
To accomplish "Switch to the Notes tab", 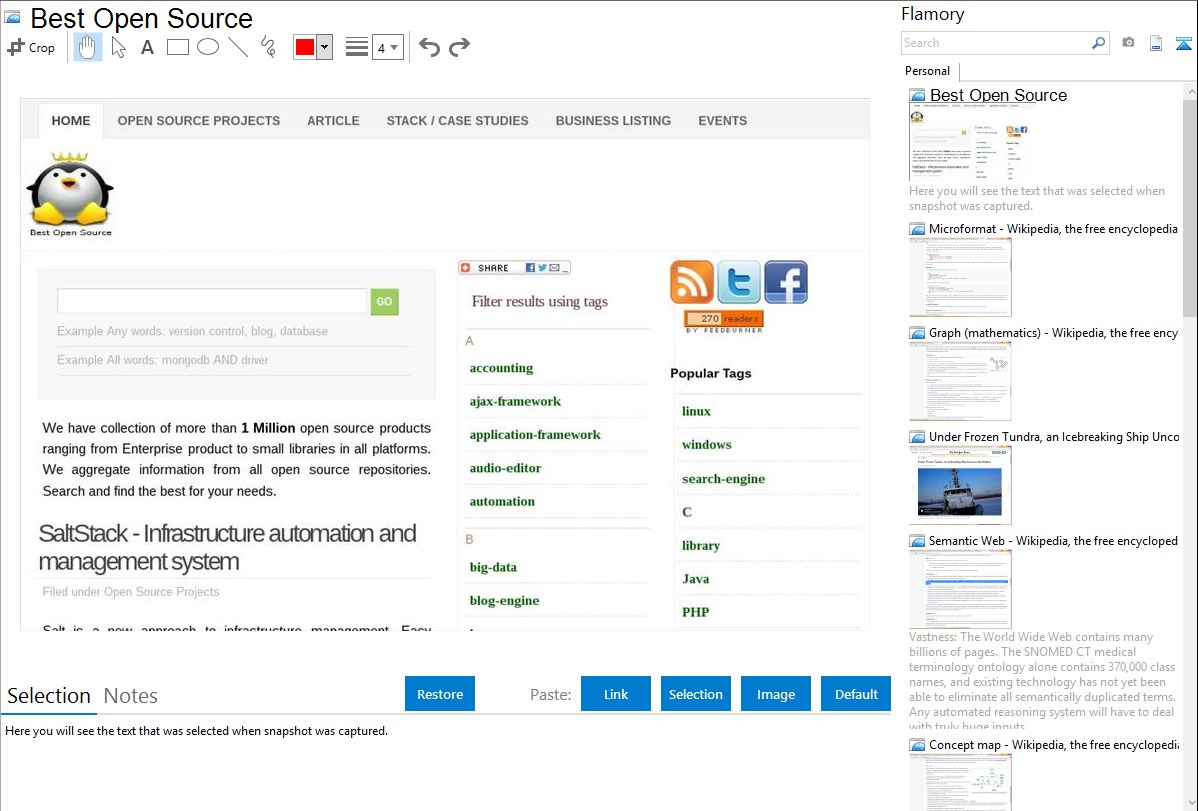I will pyautogui.click(x=131, y=696).
